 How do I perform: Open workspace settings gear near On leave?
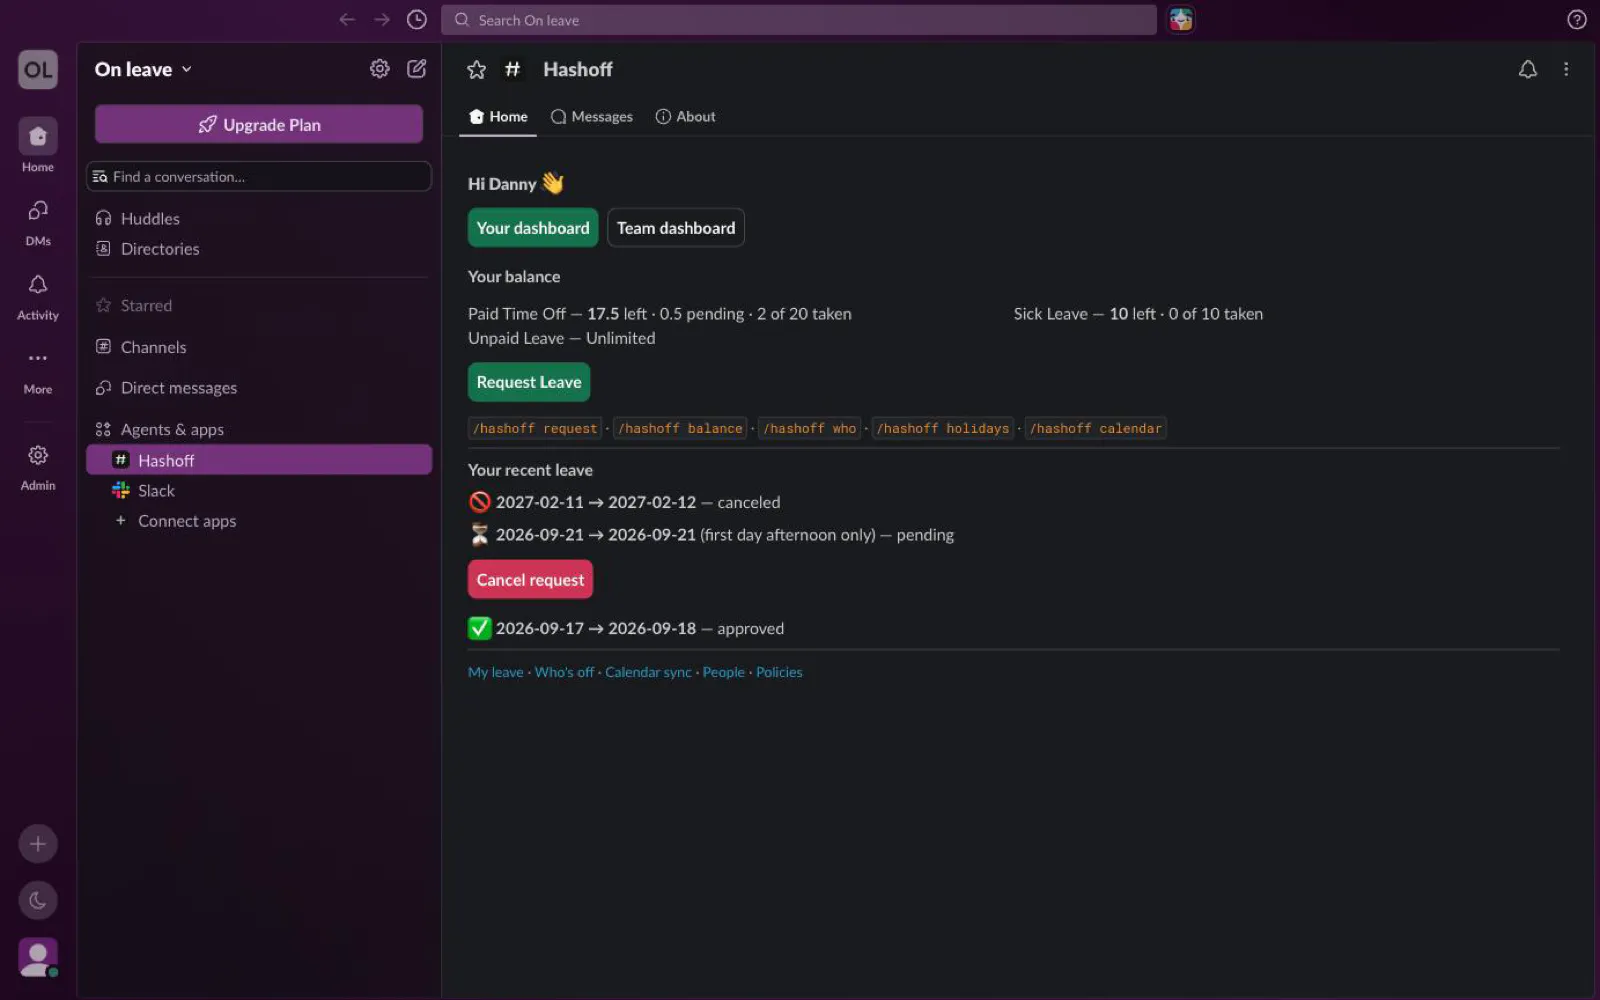pos(380,69)
